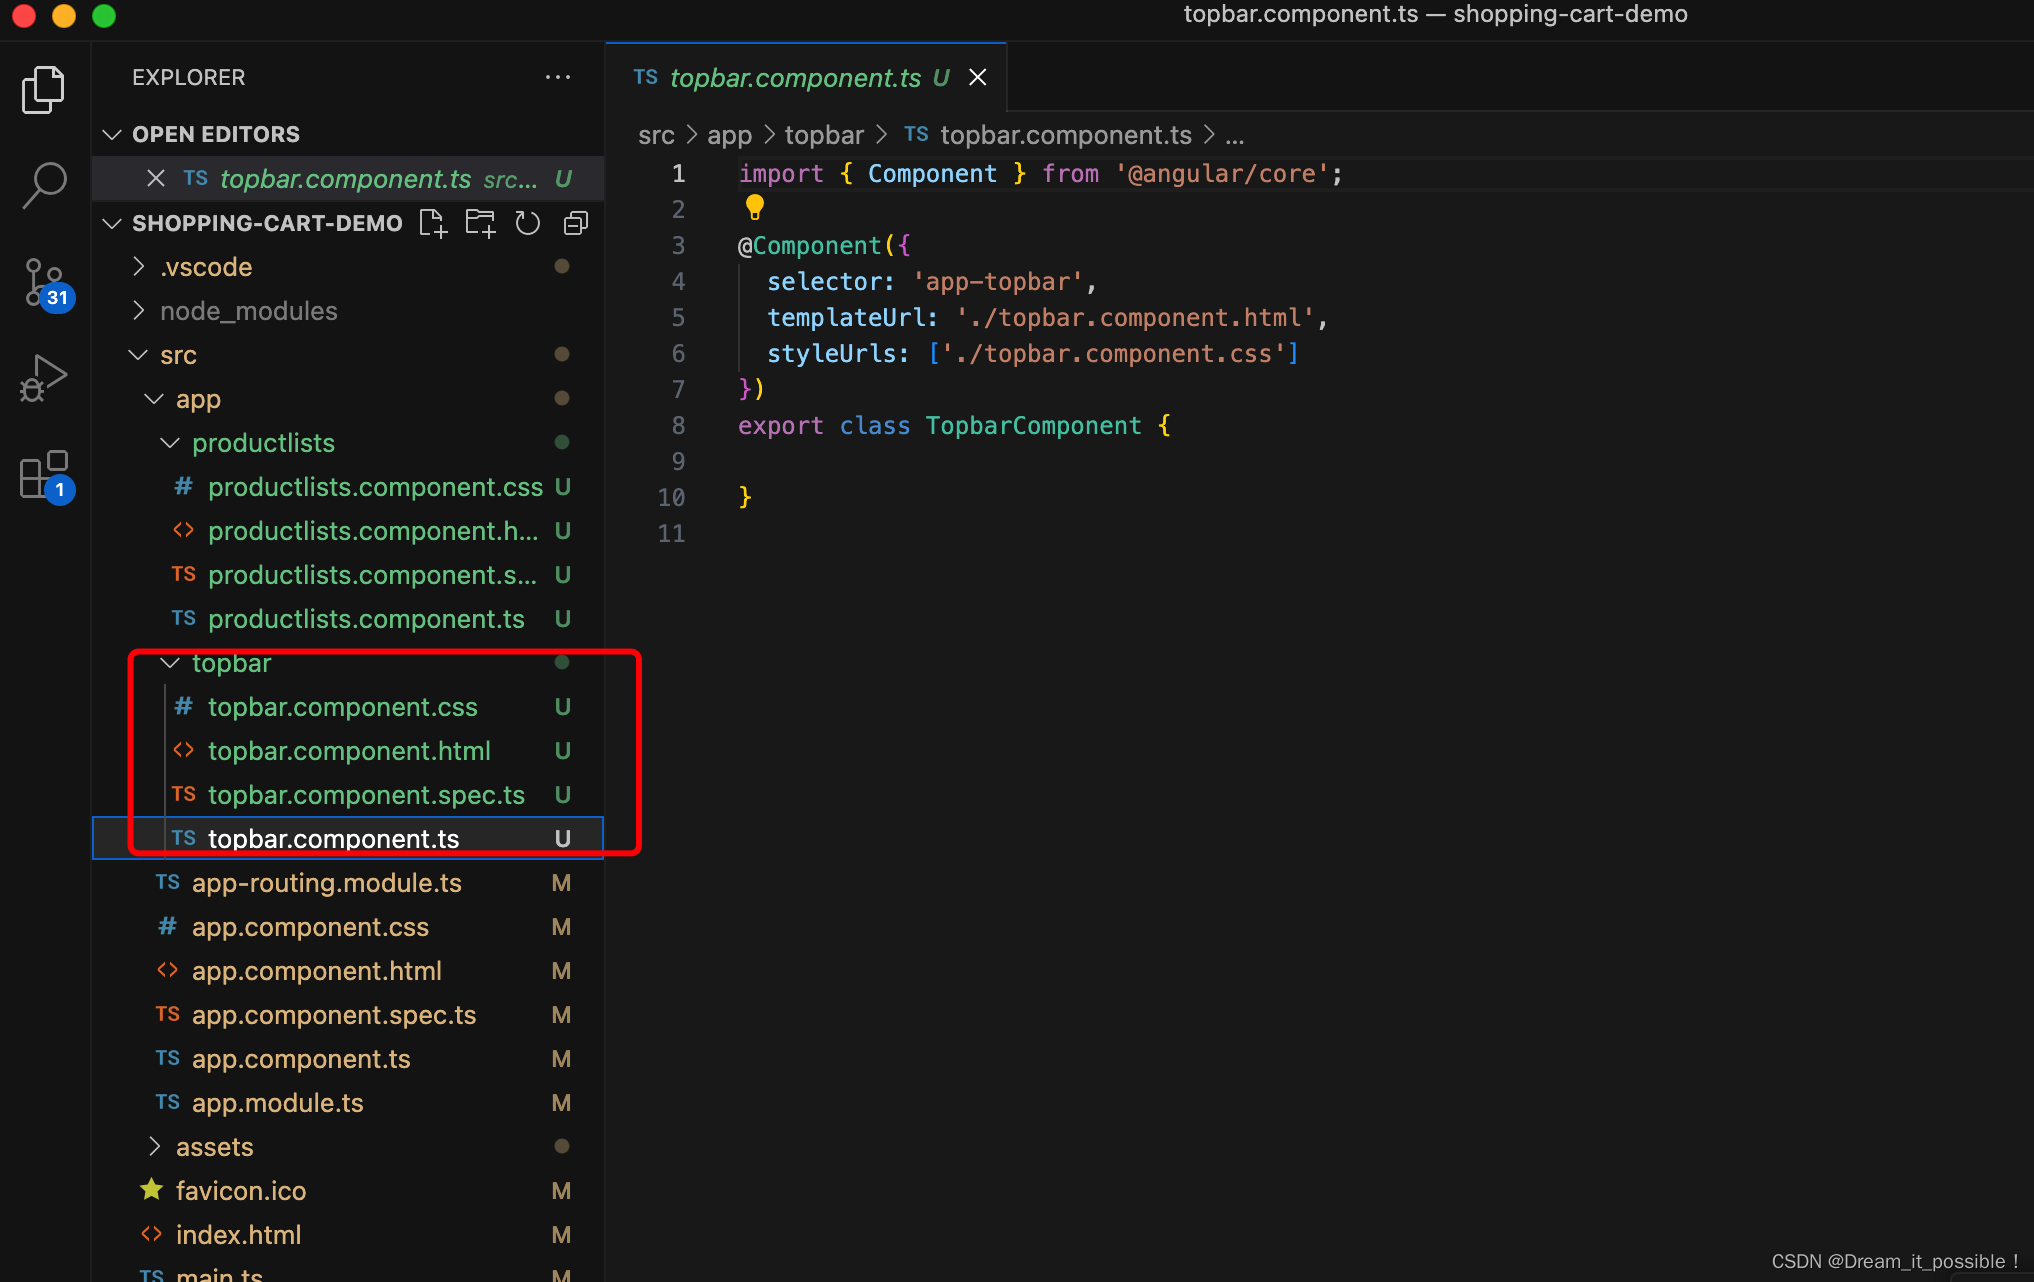Open the Search view in the activity bar
This screenshot has height=1282, width=2034.
click(43, 184)
